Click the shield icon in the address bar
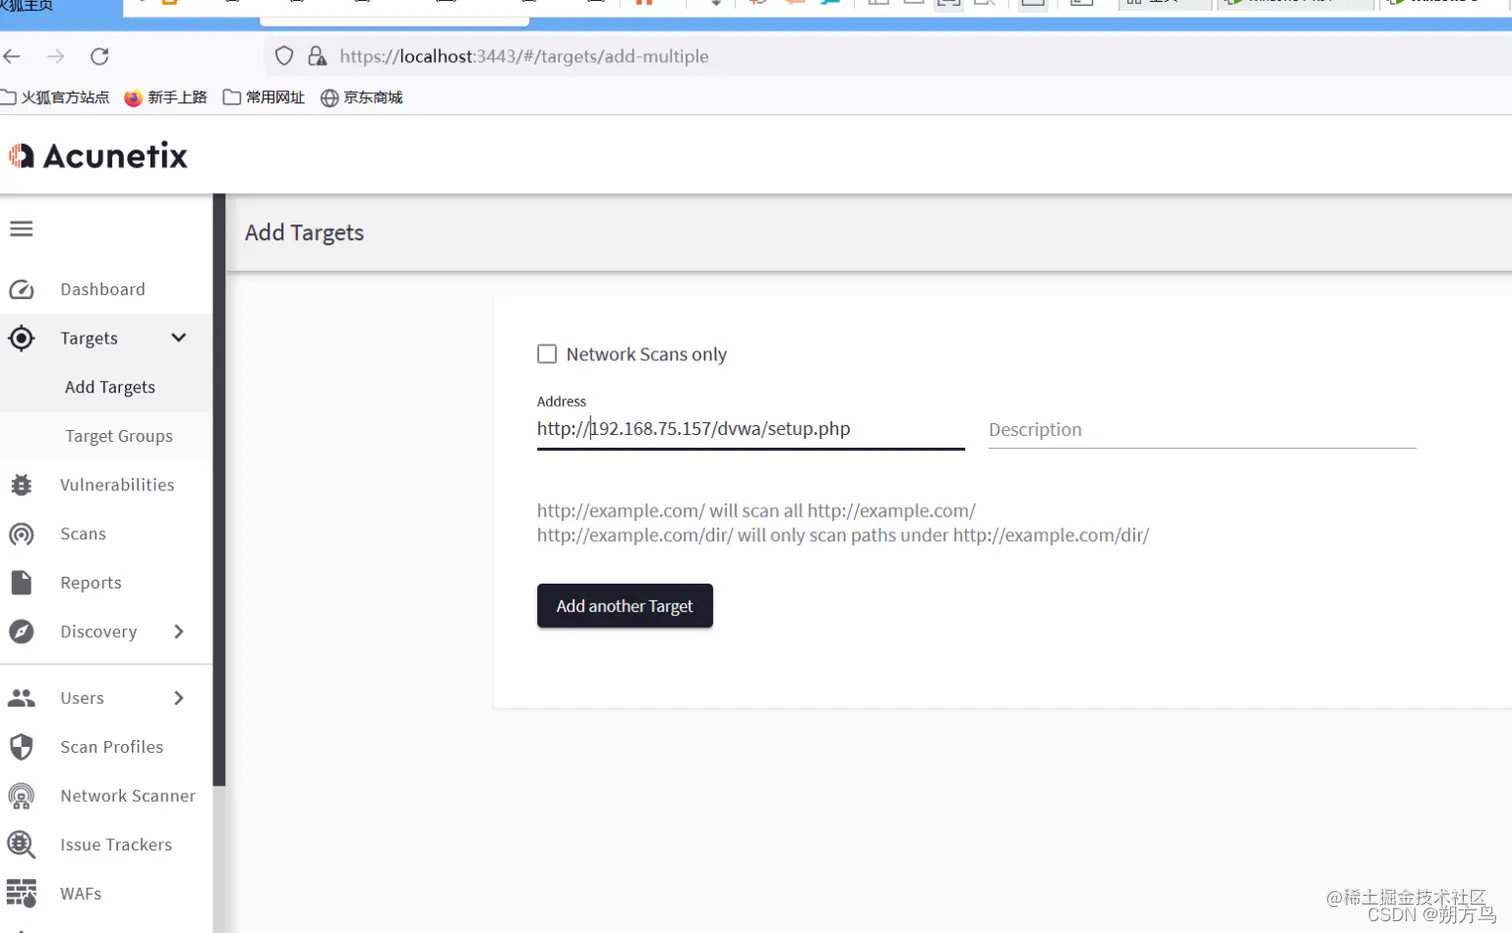The height and width of the screenshot is (933, 1512). click(284, 57)
